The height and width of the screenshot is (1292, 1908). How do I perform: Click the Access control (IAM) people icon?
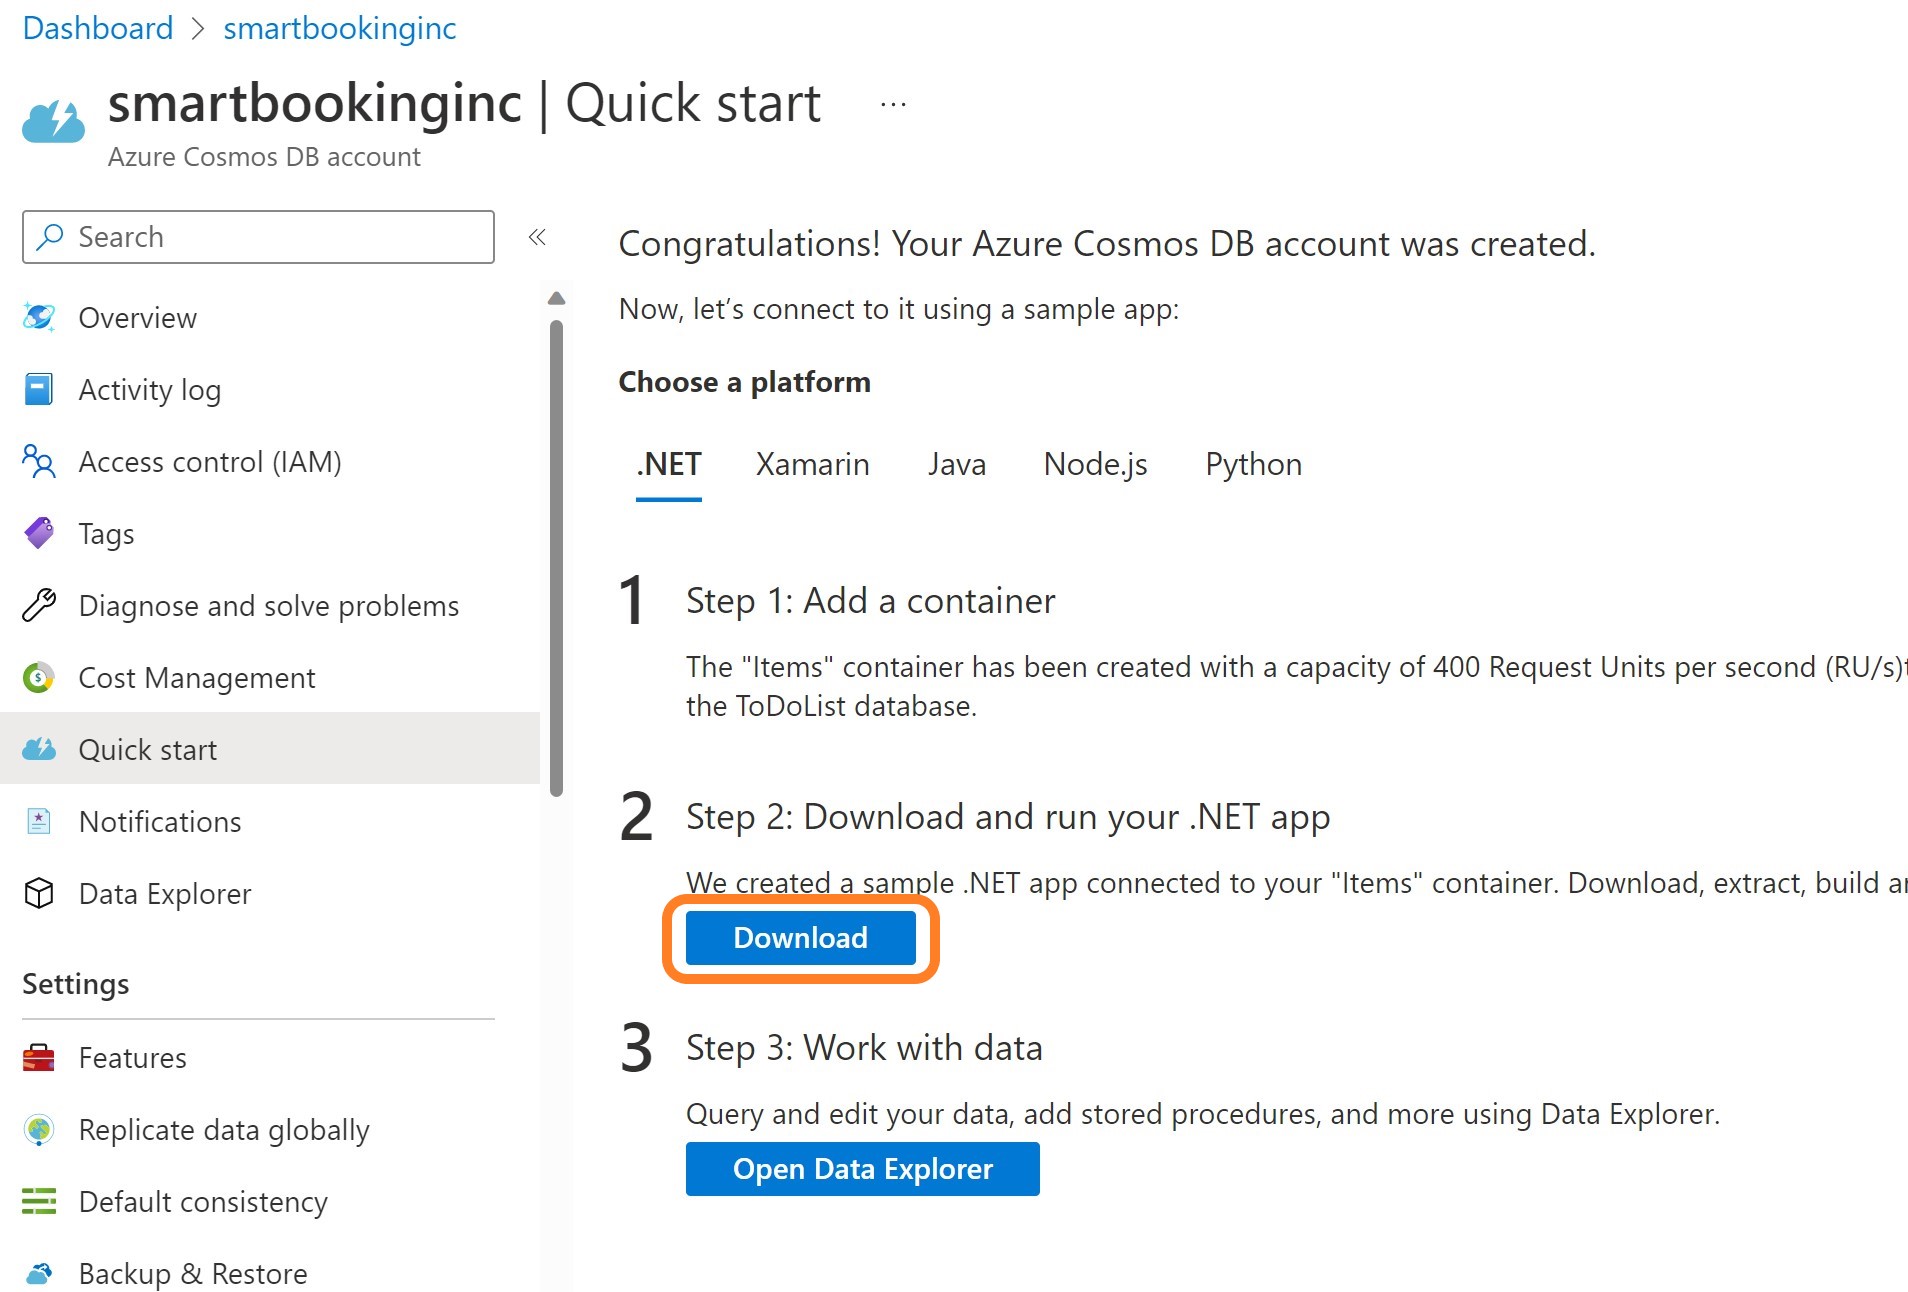click(x=39, y=462)
